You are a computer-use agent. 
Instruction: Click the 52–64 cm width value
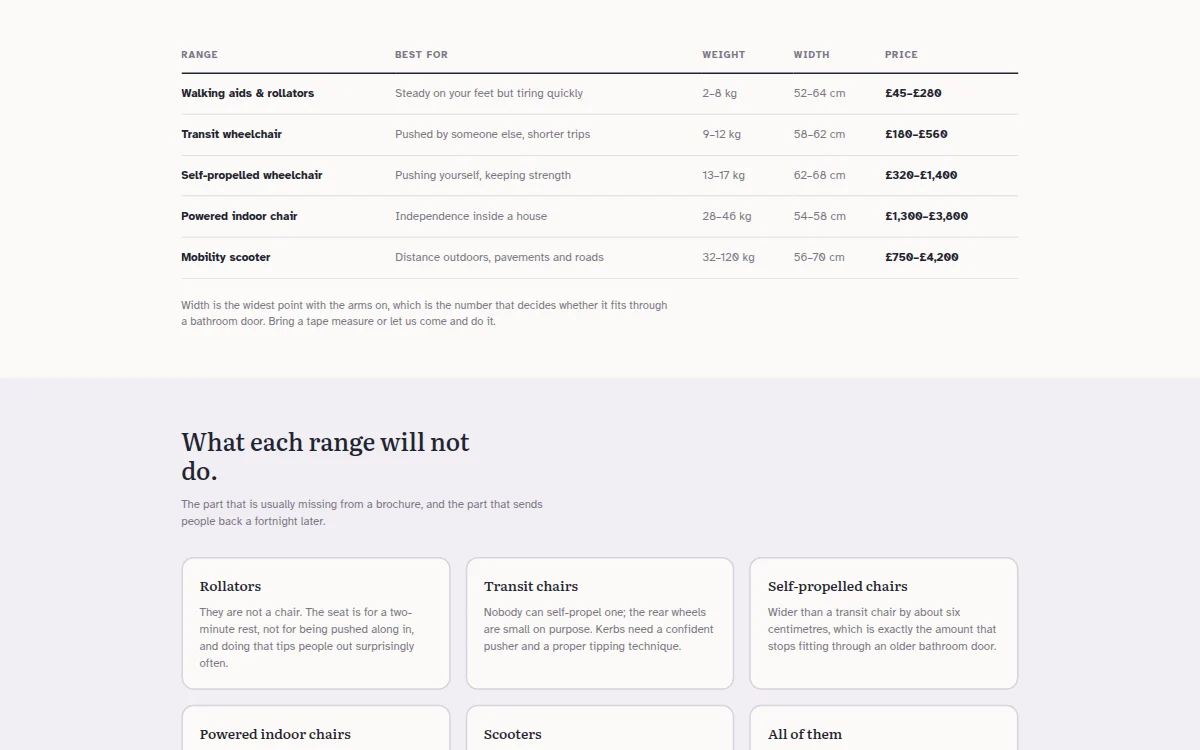coord(820,93)
